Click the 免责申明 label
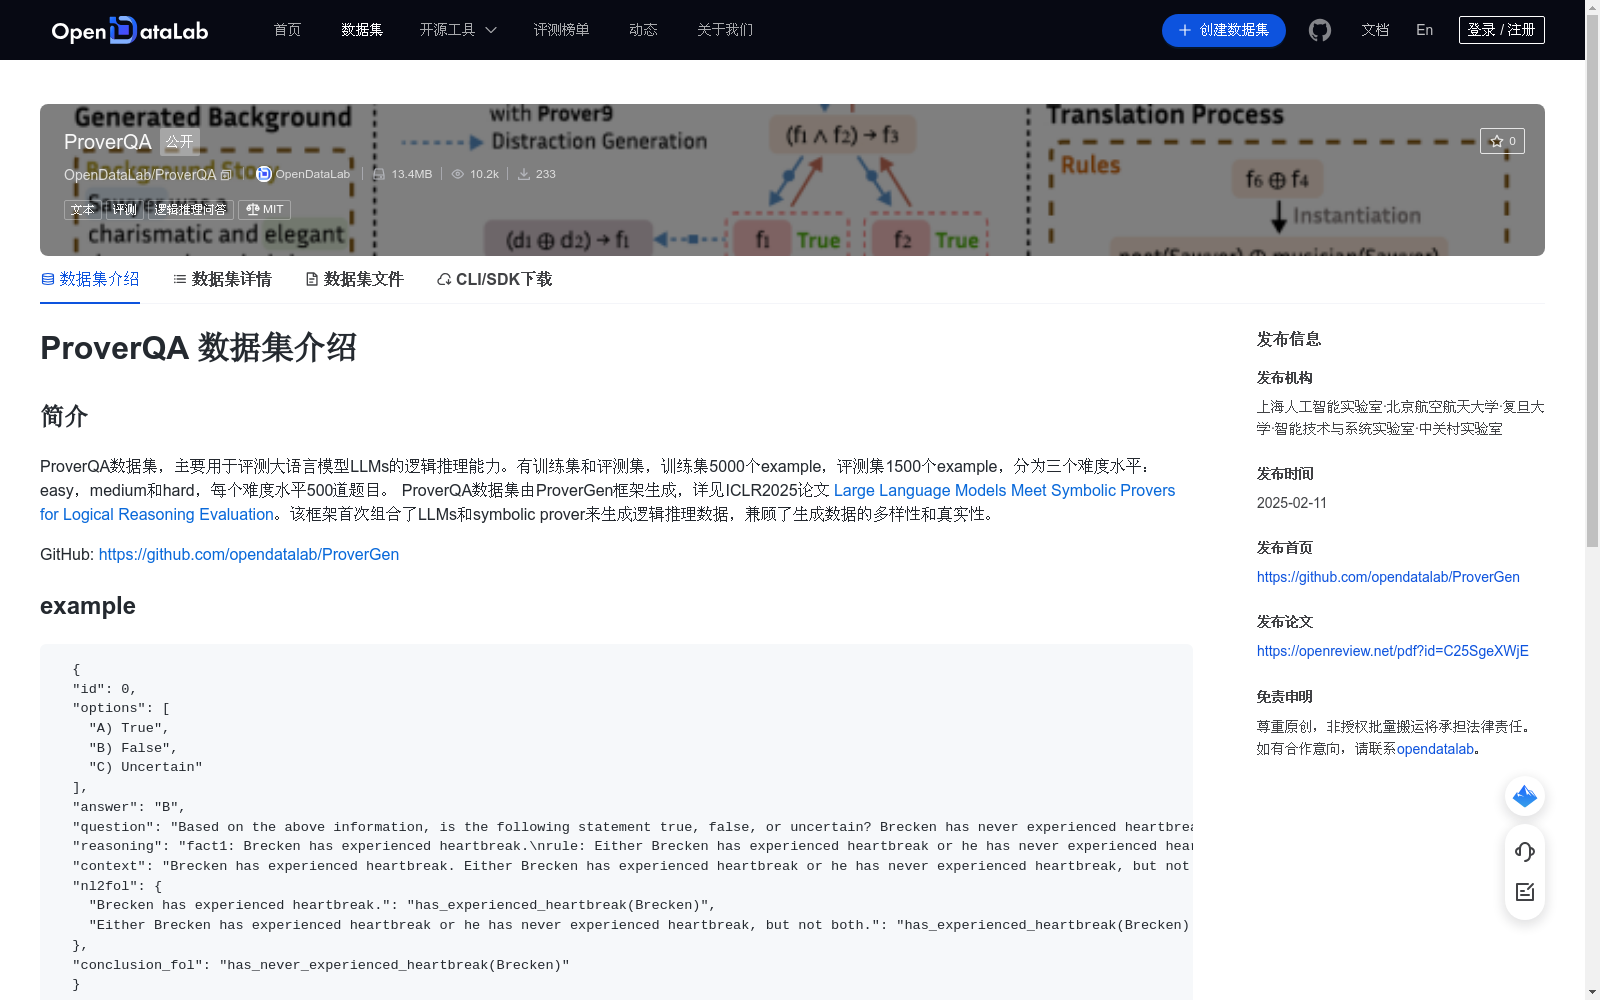1600x1000 pixels. (1285, 697)
